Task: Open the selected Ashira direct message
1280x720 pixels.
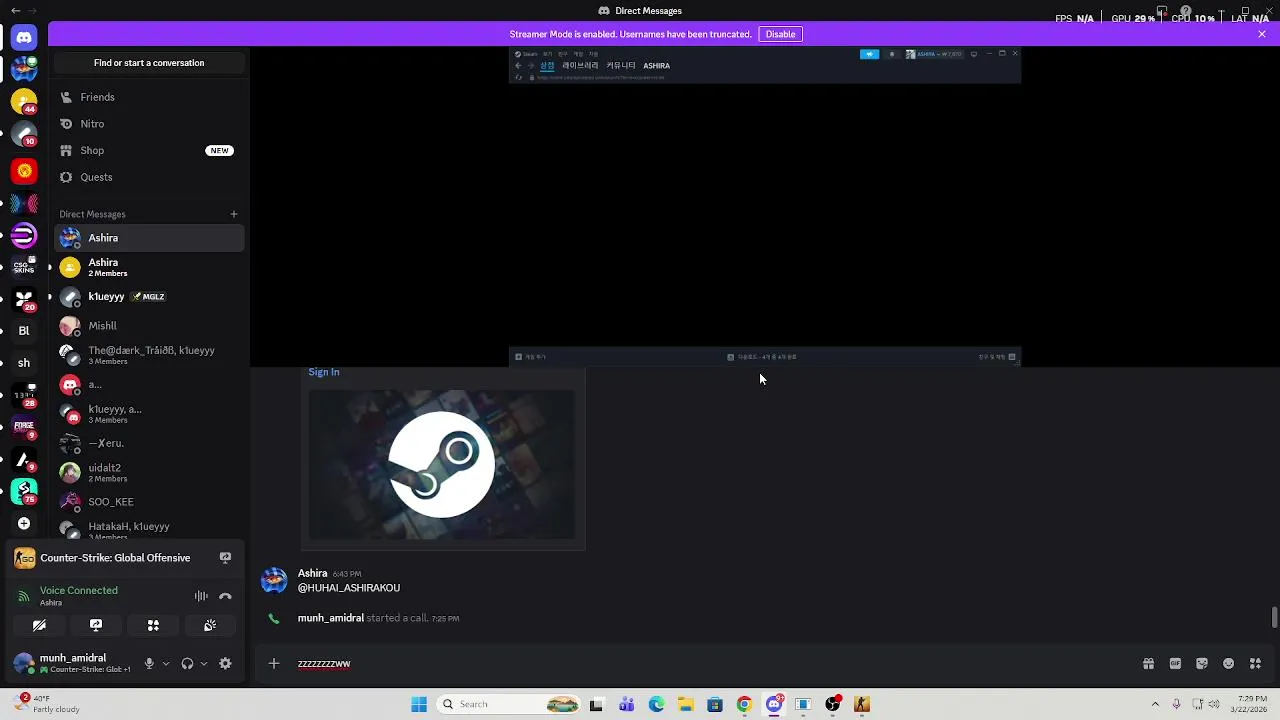Action: pos(149,238)
